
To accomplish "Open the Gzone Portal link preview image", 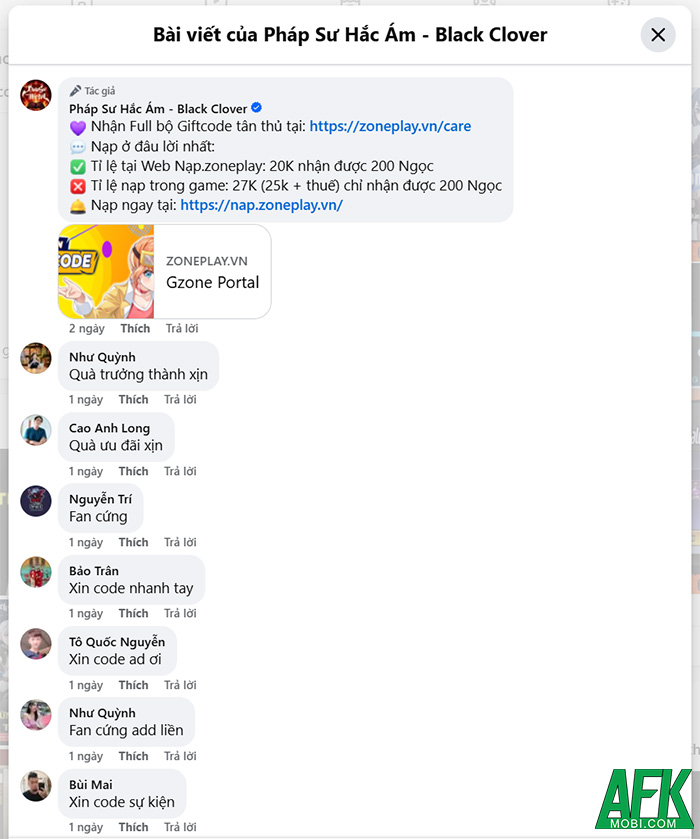I will [106, 271].
